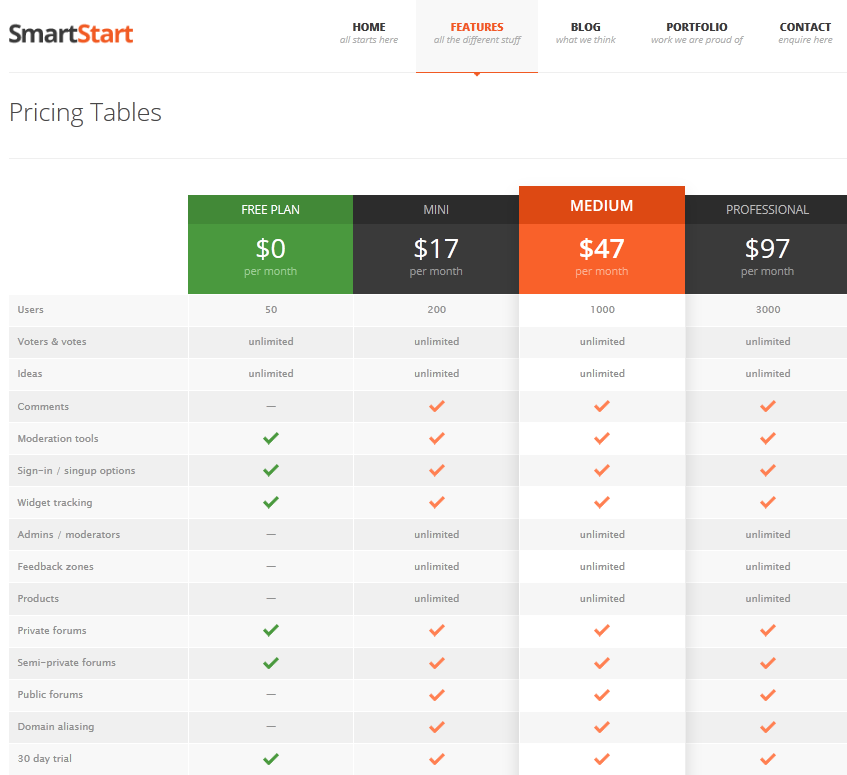Click the Mini plan Moderation tools checkmark
The height and width of the screenshot is (775, 847).
[436, 439]
